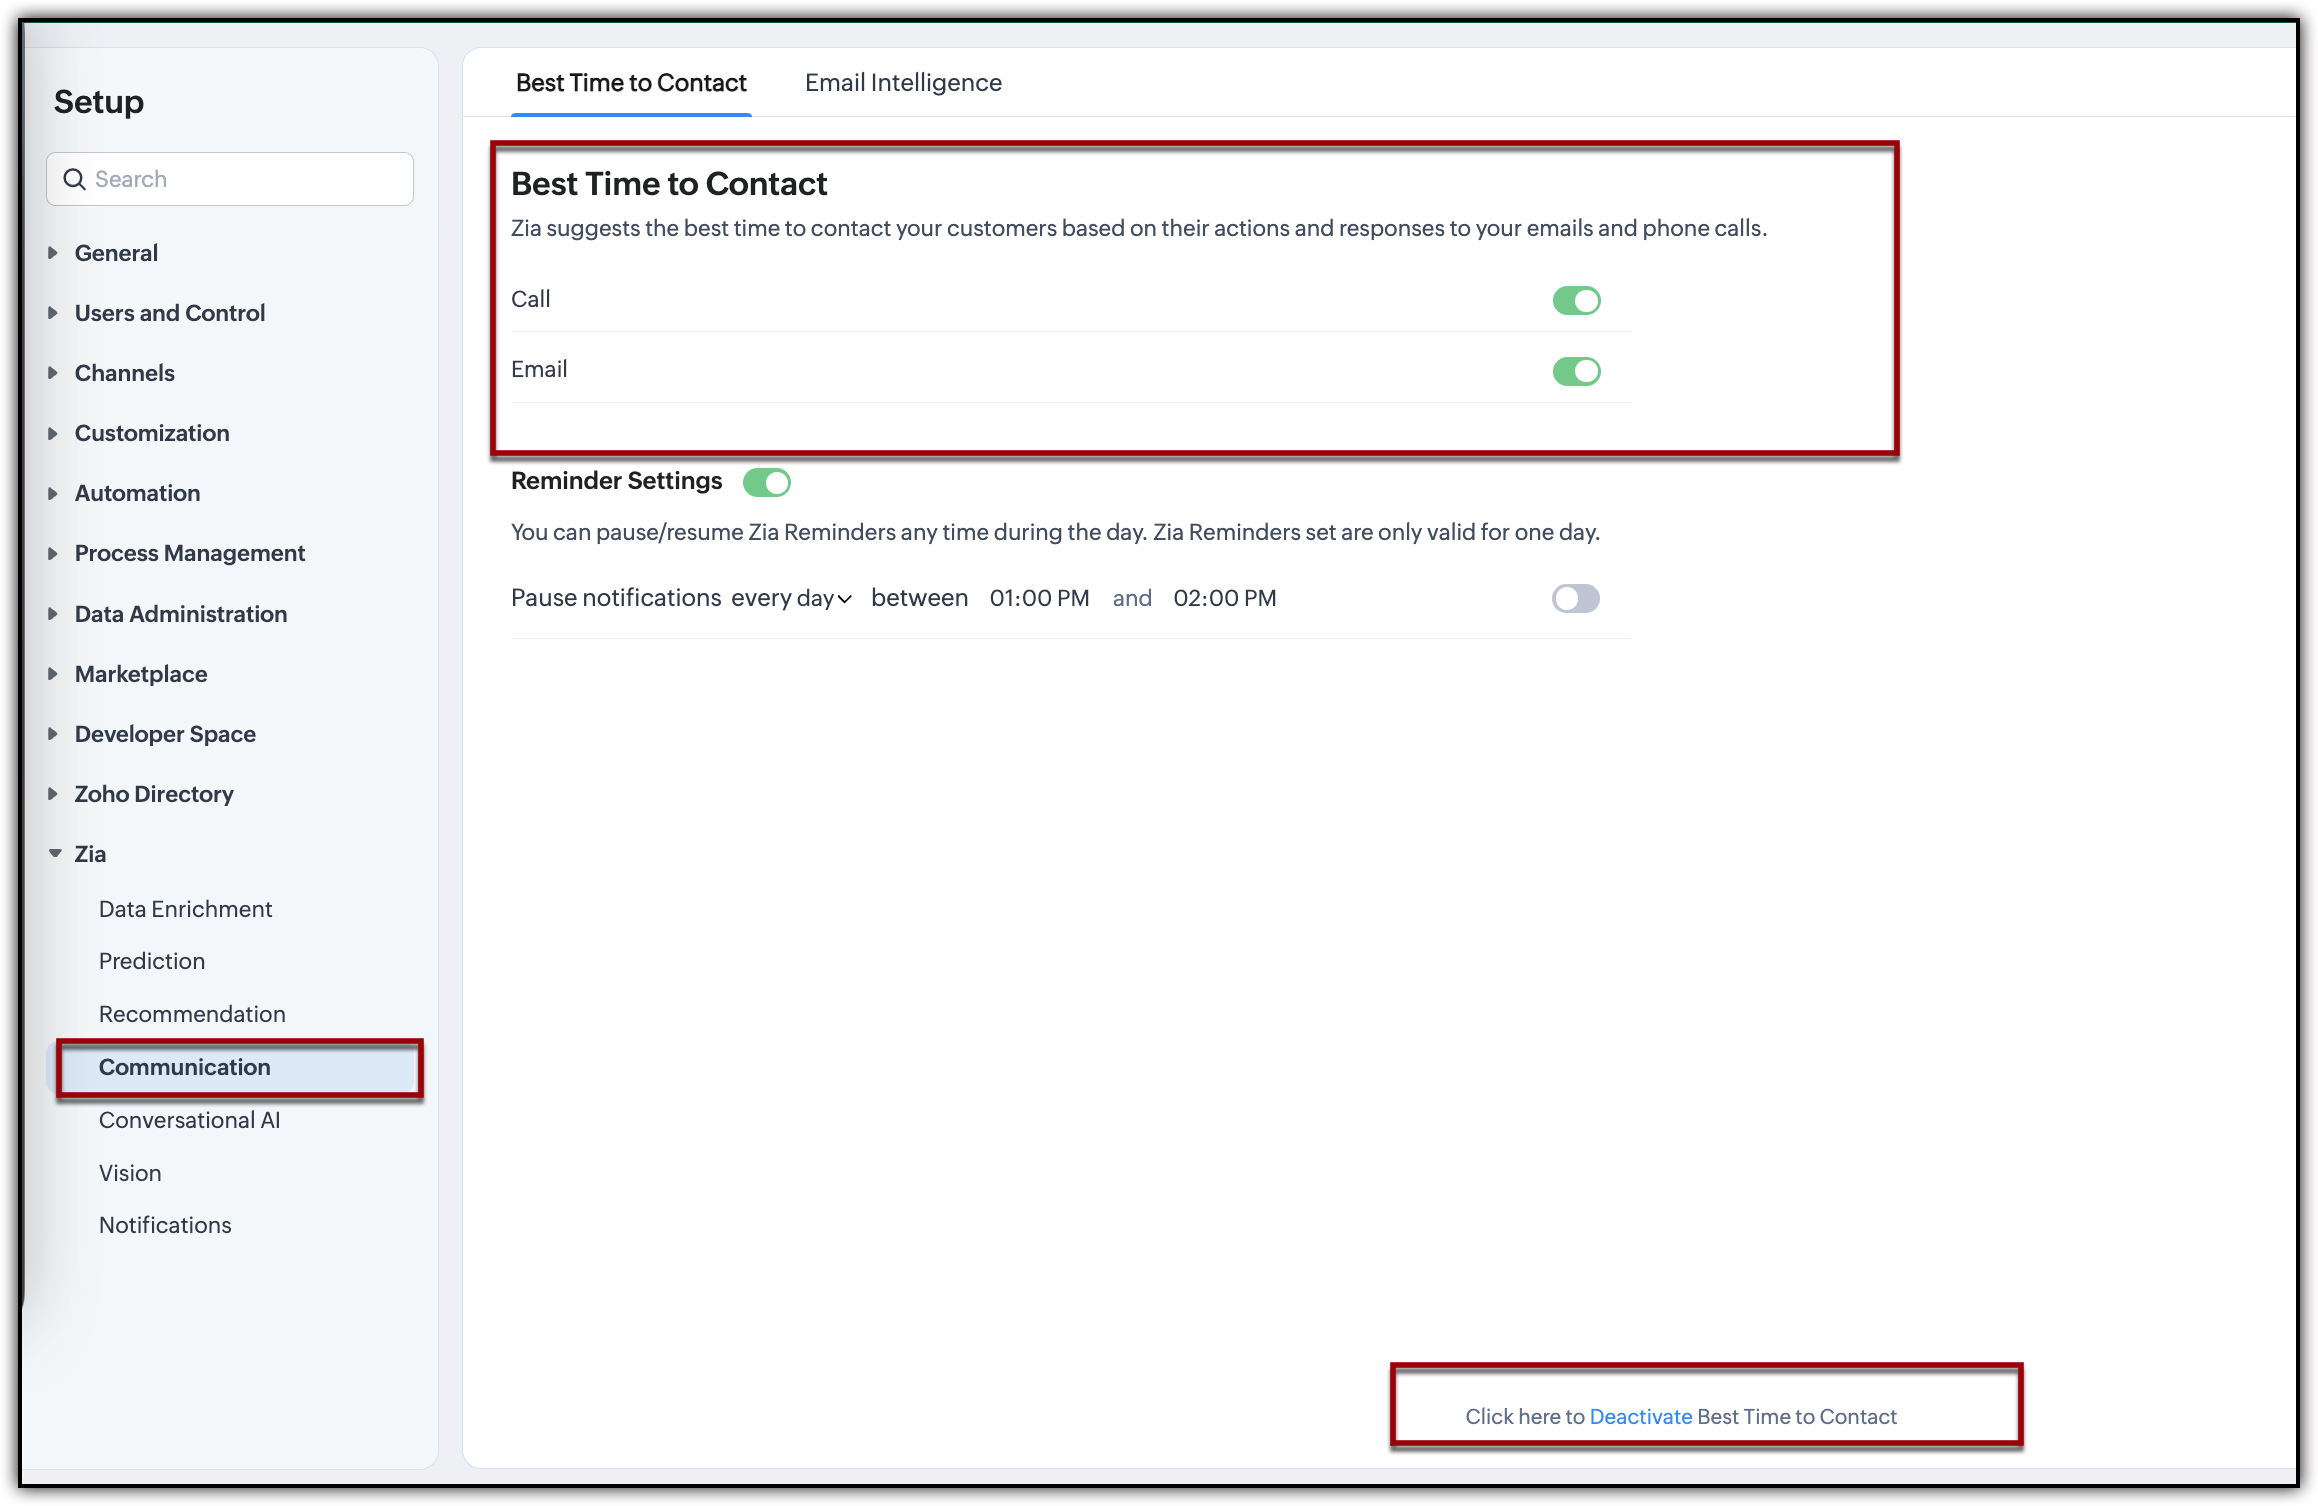The width and height of the screenshot is (2318, 1506).
Task: Expand the General section arrow
Action: point(53,253)
